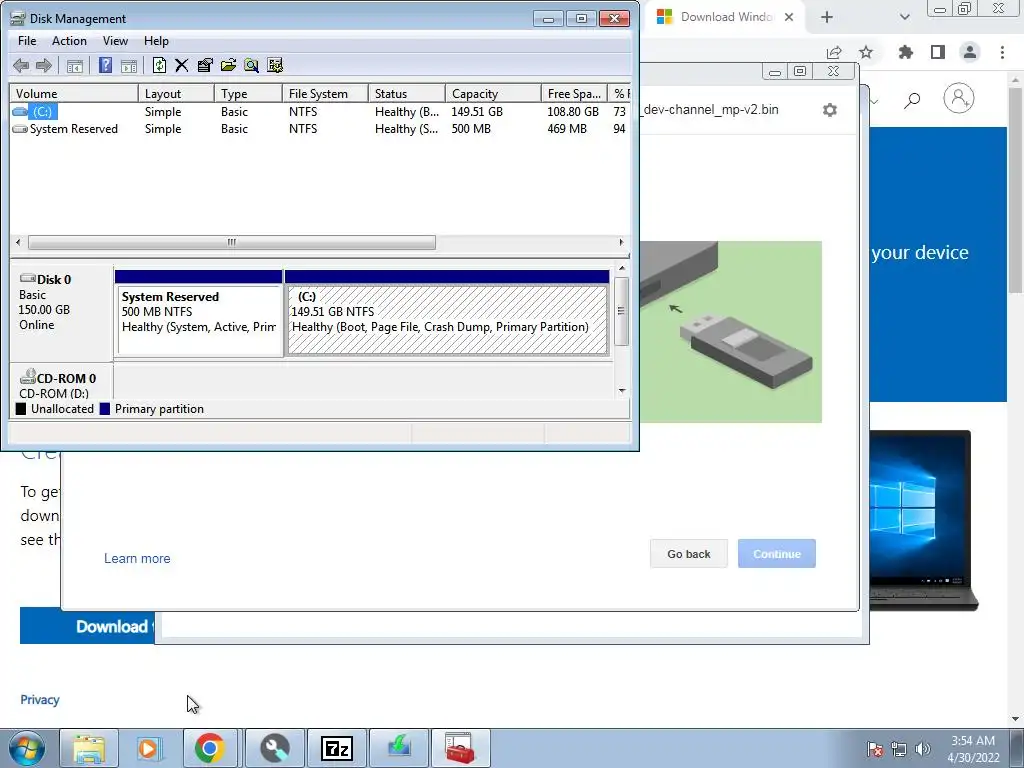Open the Learn more link

coord(137,558)
